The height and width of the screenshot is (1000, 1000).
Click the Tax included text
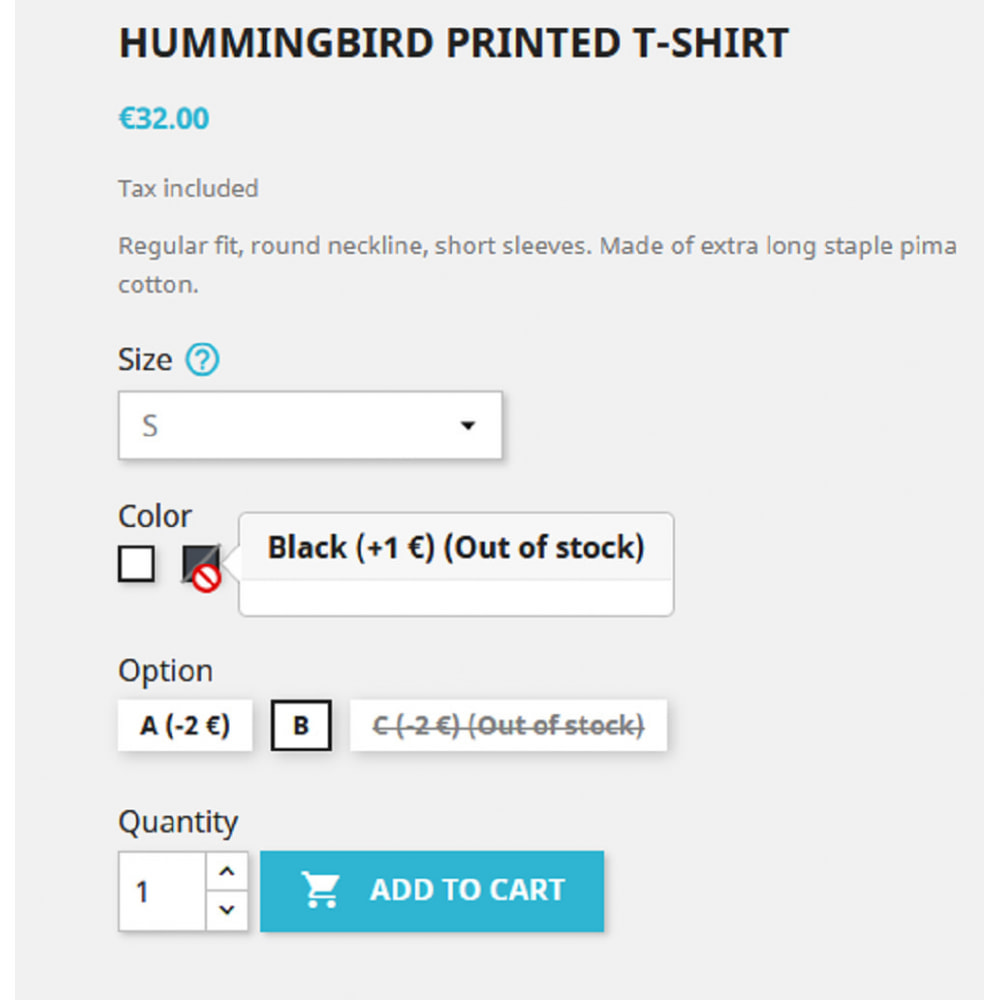point(188,189)
